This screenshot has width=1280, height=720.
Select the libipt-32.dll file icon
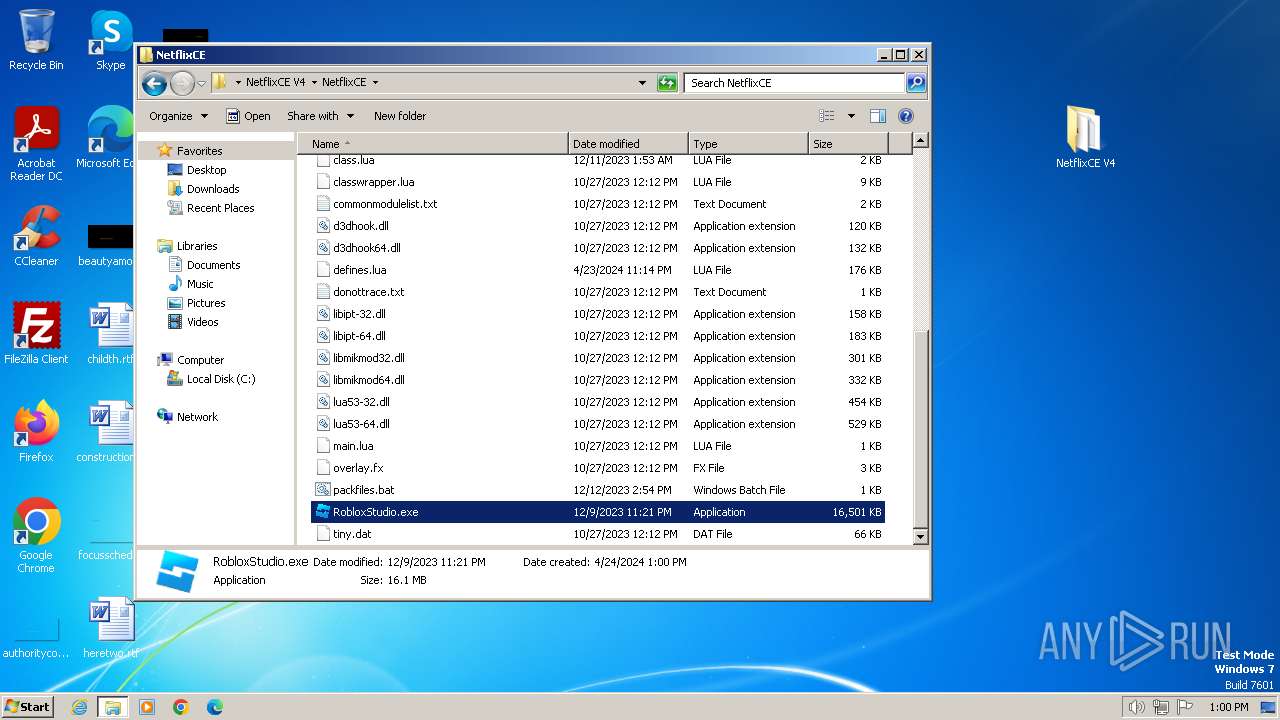tap(323, 314)
